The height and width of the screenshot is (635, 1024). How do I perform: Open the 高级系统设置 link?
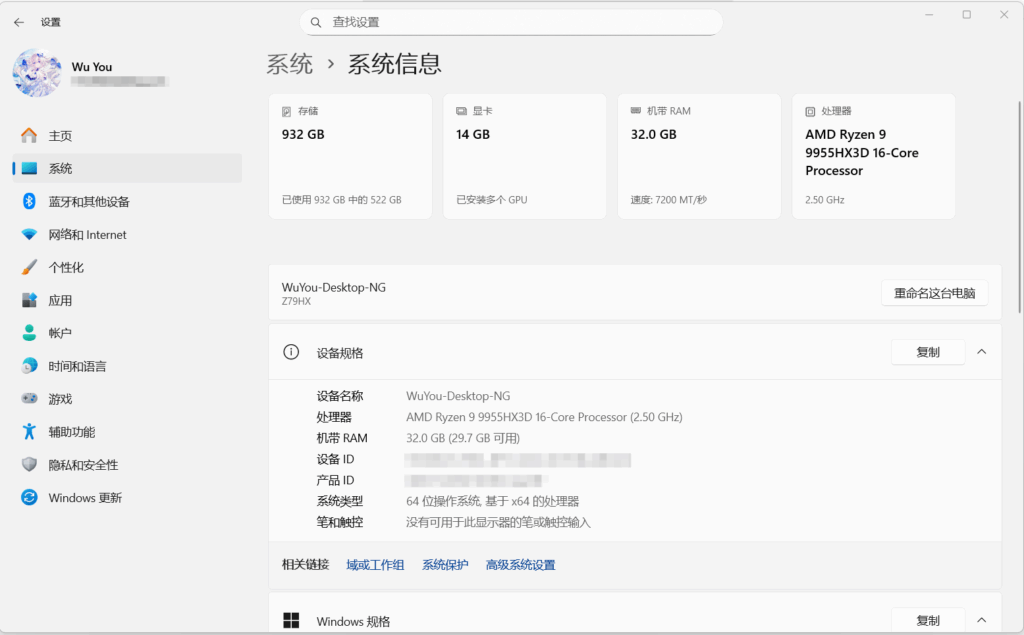[x=520, y=565]
